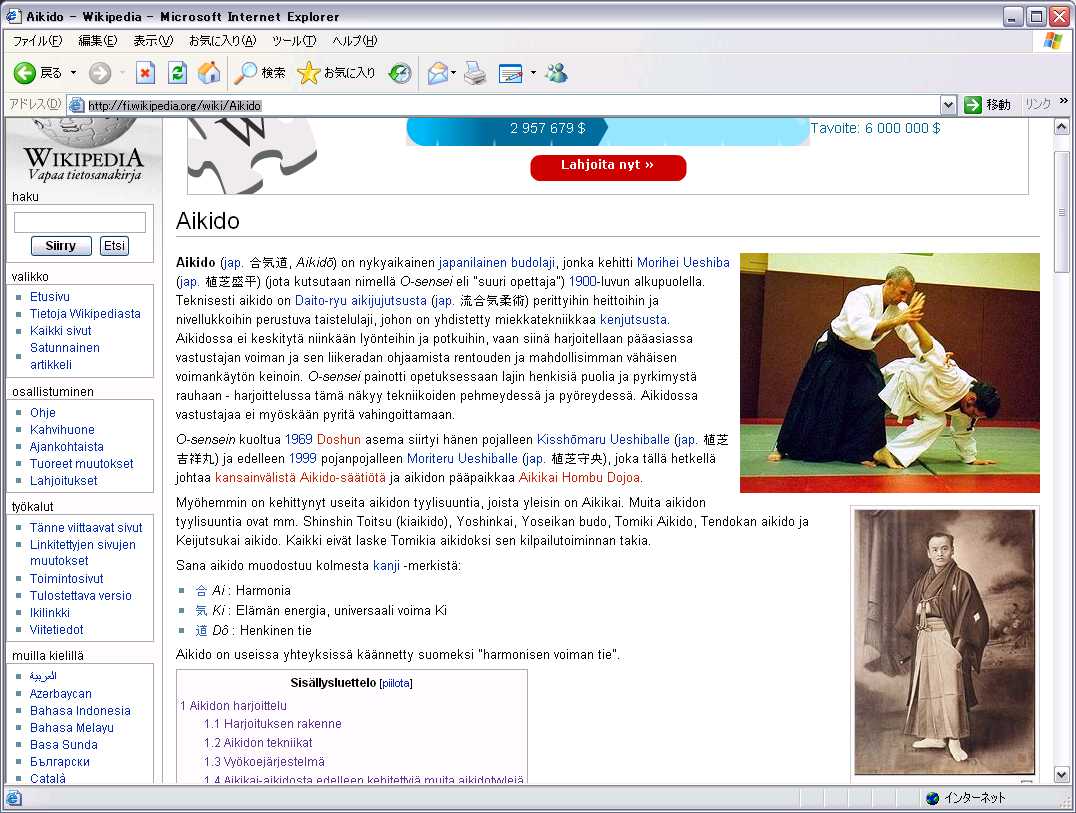
Task: Click the IE icon in title bar
Action: point(13,16)
